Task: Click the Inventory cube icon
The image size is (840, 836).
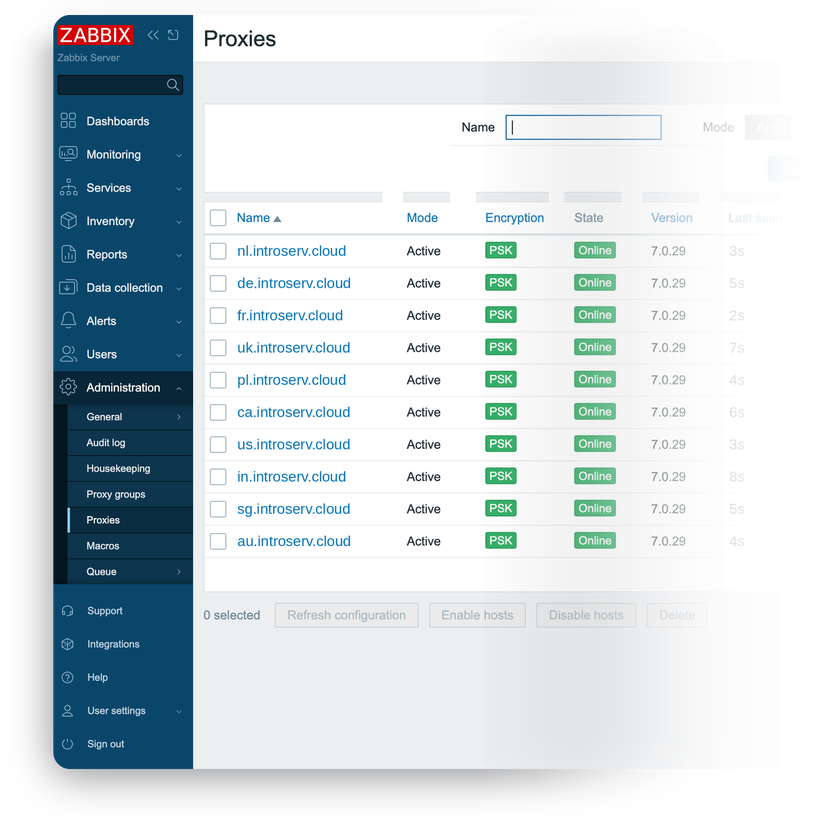Action: [x=69, y=221]
